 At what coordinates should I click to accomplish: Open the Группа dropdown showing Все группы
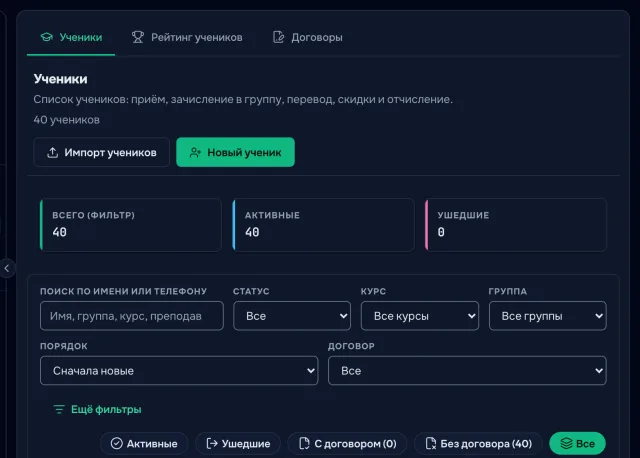pyautogui.click(x=548, y=316)
